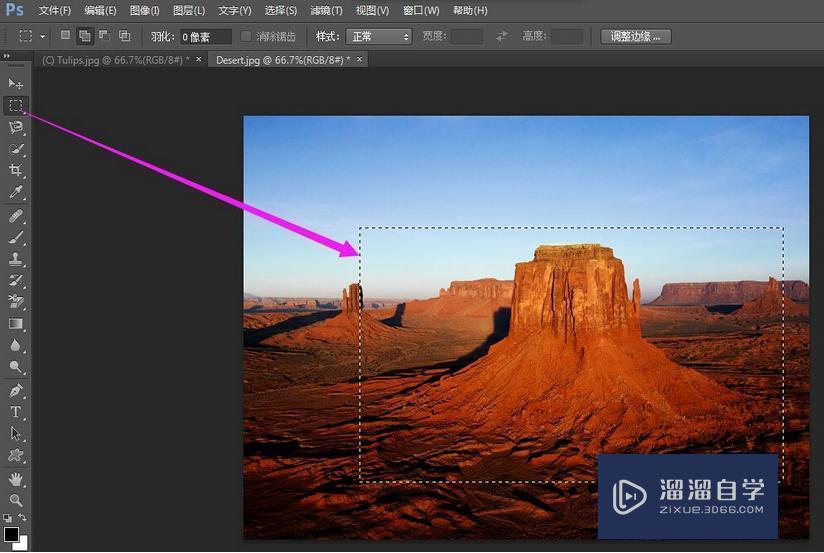
Task: Open the 文字(Y) menu
Action: pos(235,10)
